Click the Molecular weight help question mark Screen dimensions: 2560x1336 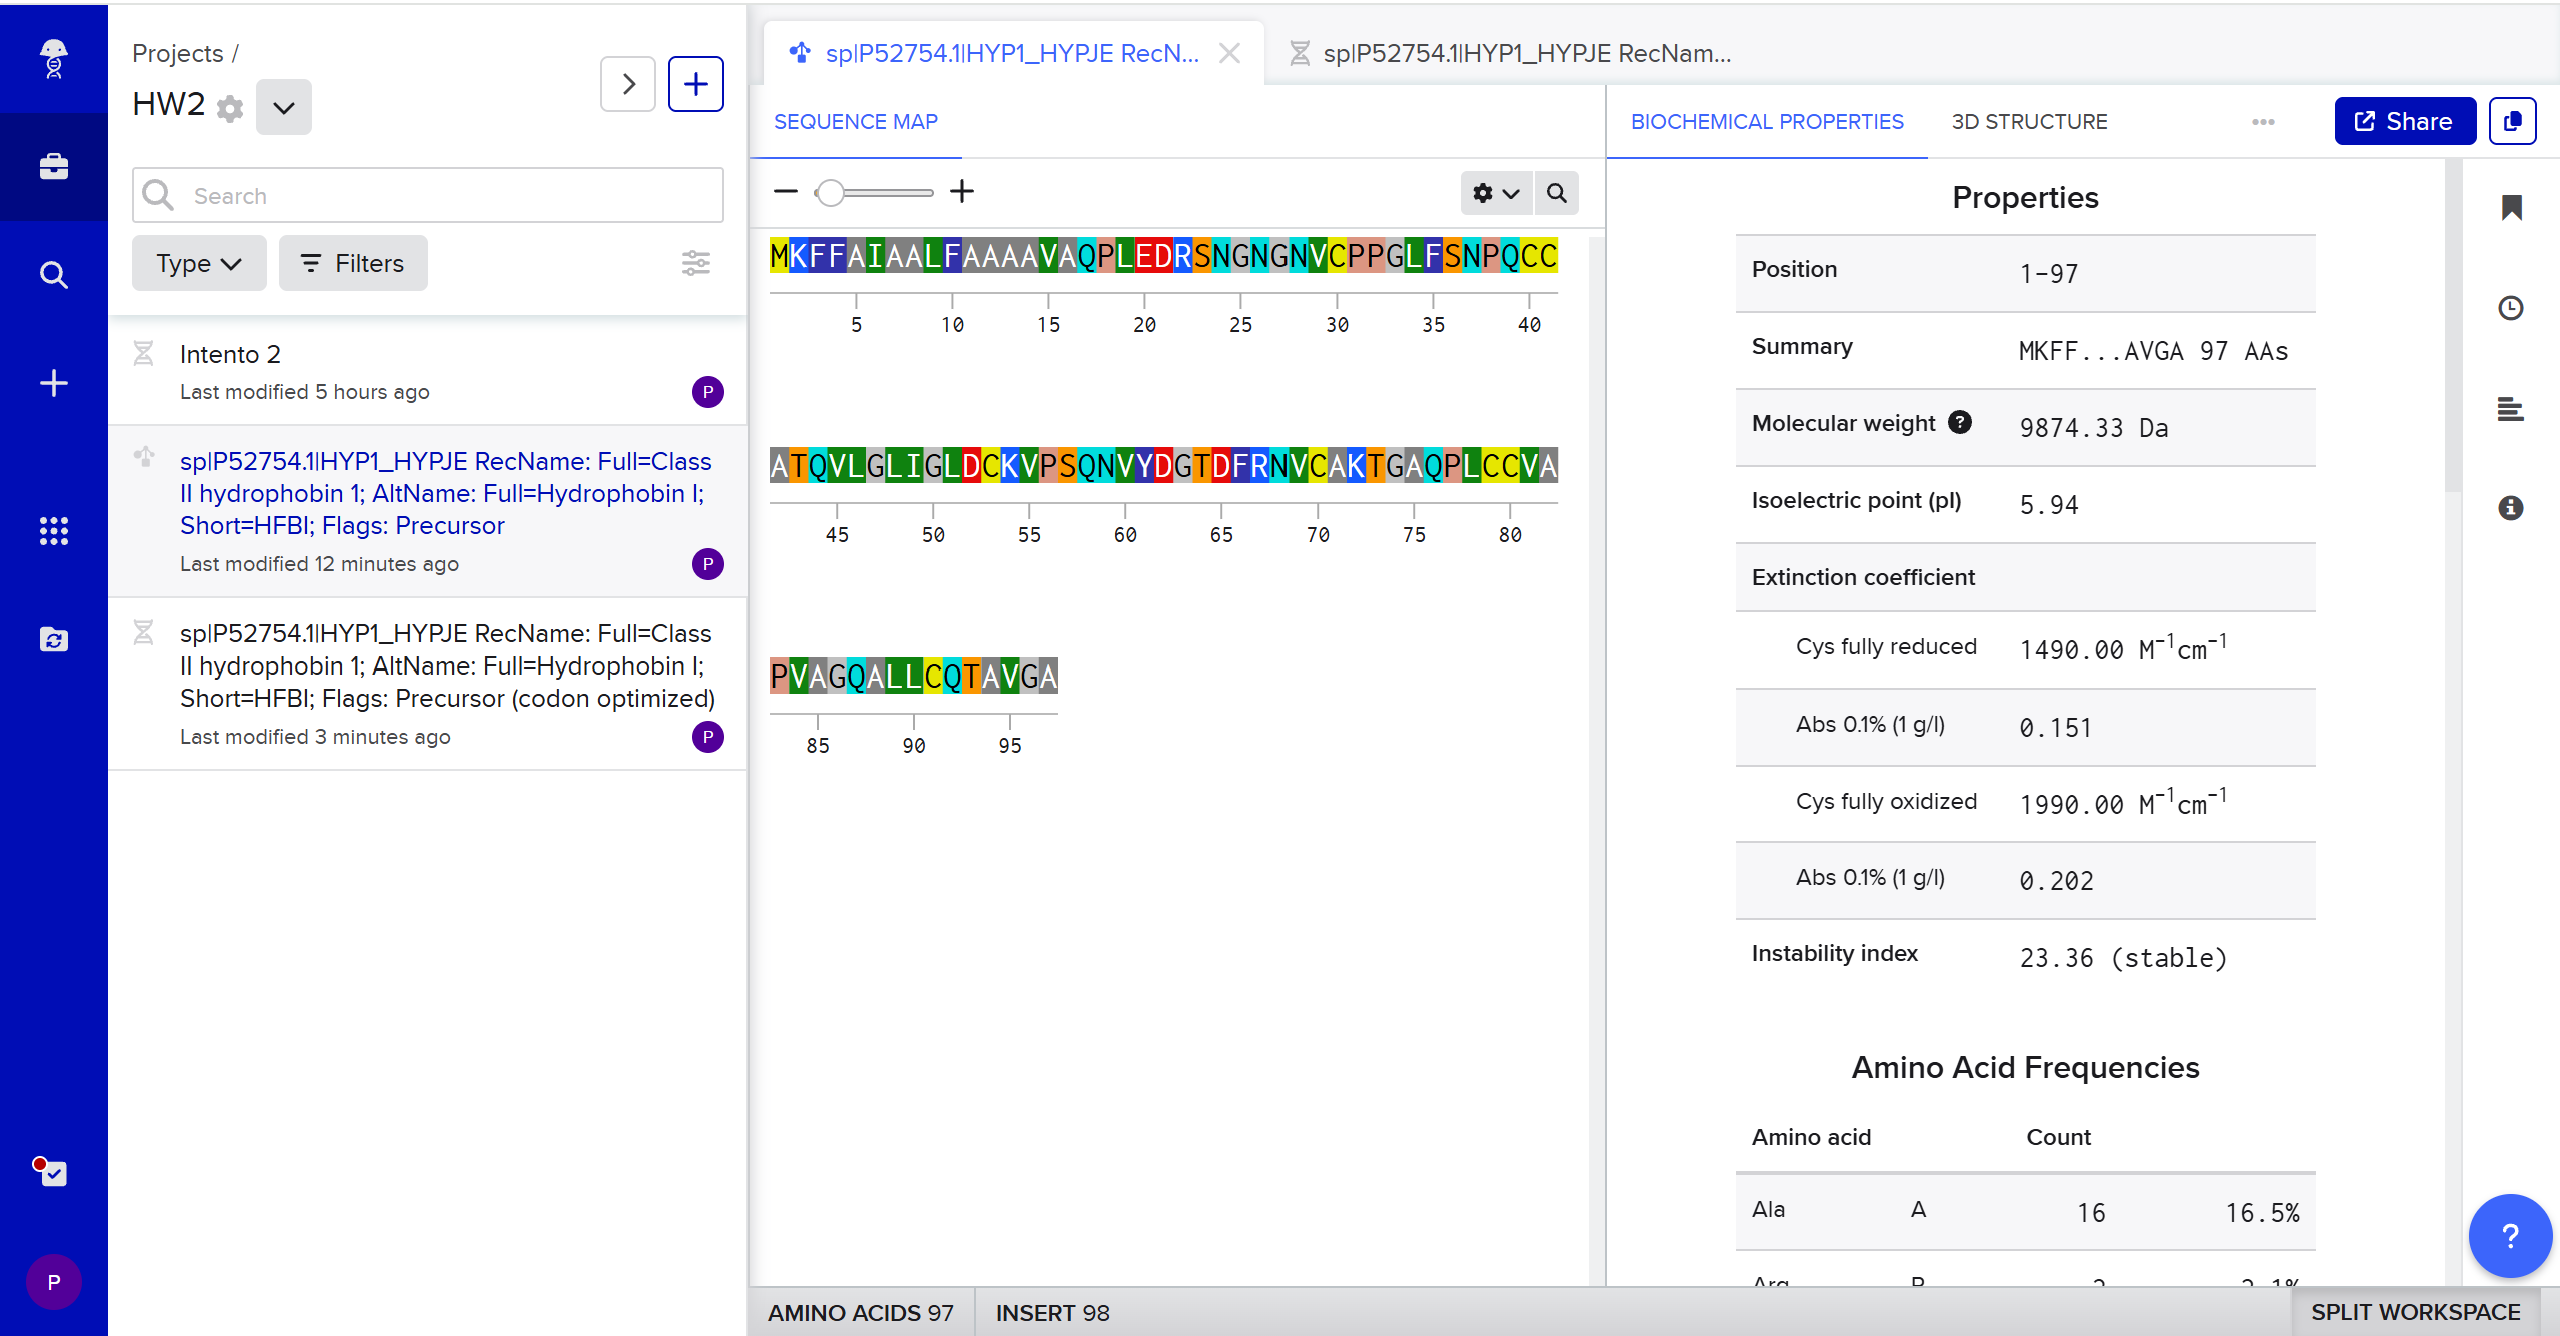[1960, 422]
